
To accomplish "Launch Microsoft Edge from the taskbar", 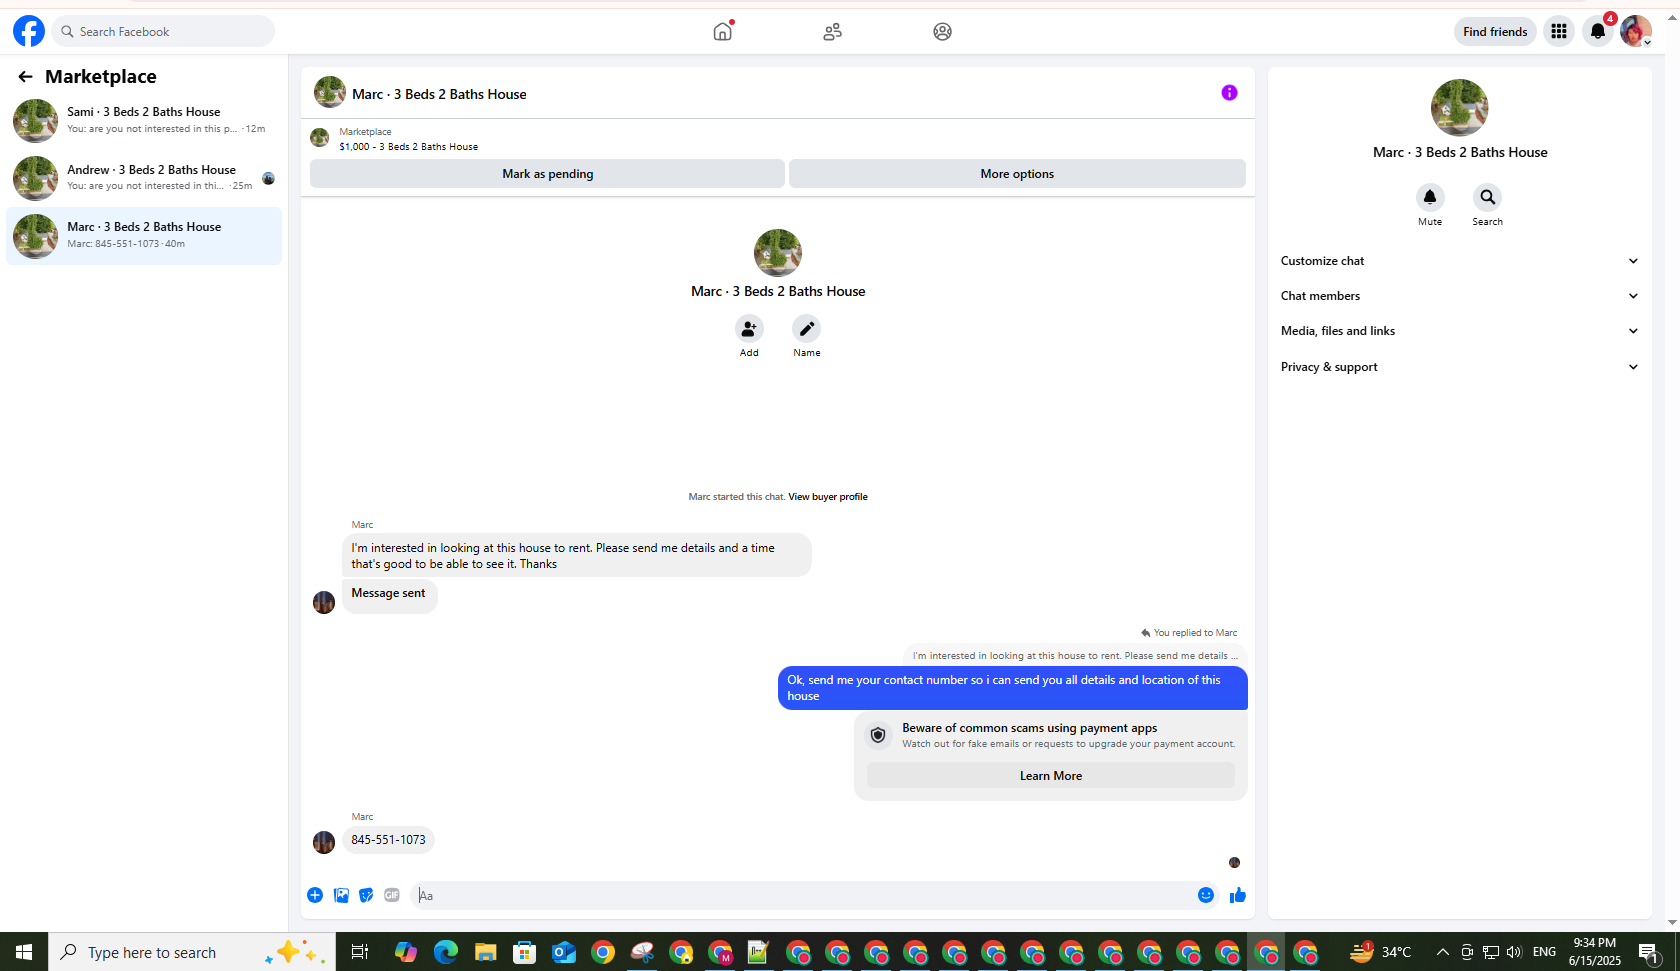I will [x=446, y=952].
